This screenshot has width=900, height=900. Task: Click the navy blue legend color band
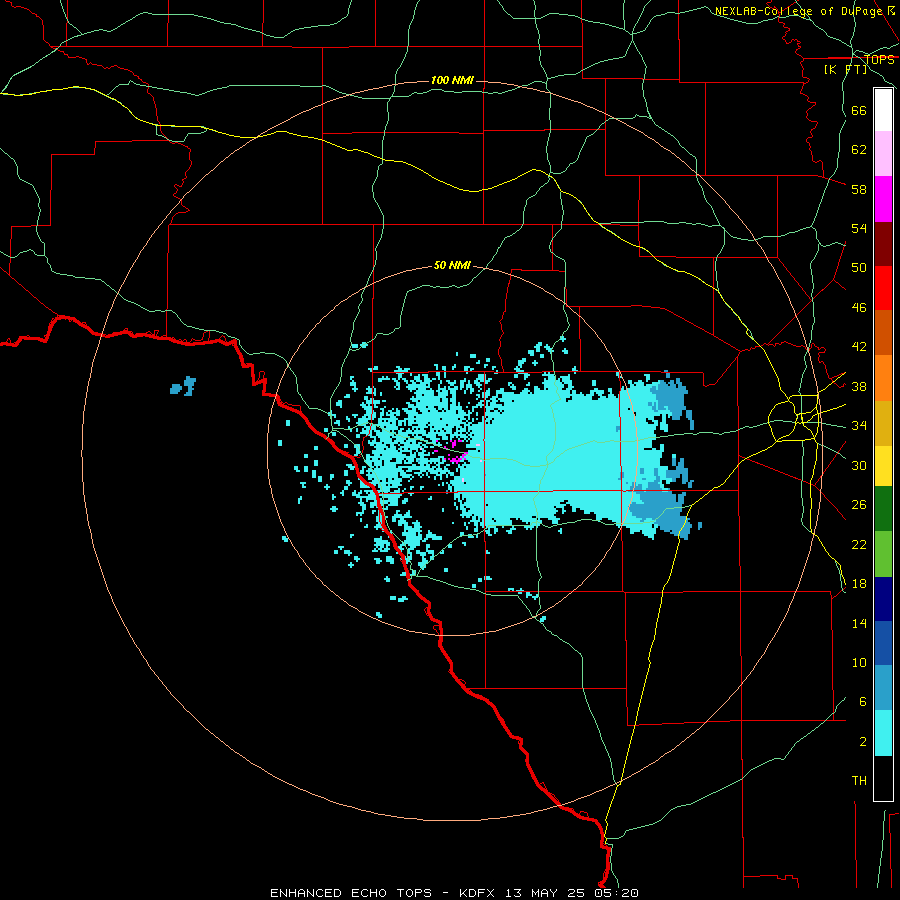[883, 599]
